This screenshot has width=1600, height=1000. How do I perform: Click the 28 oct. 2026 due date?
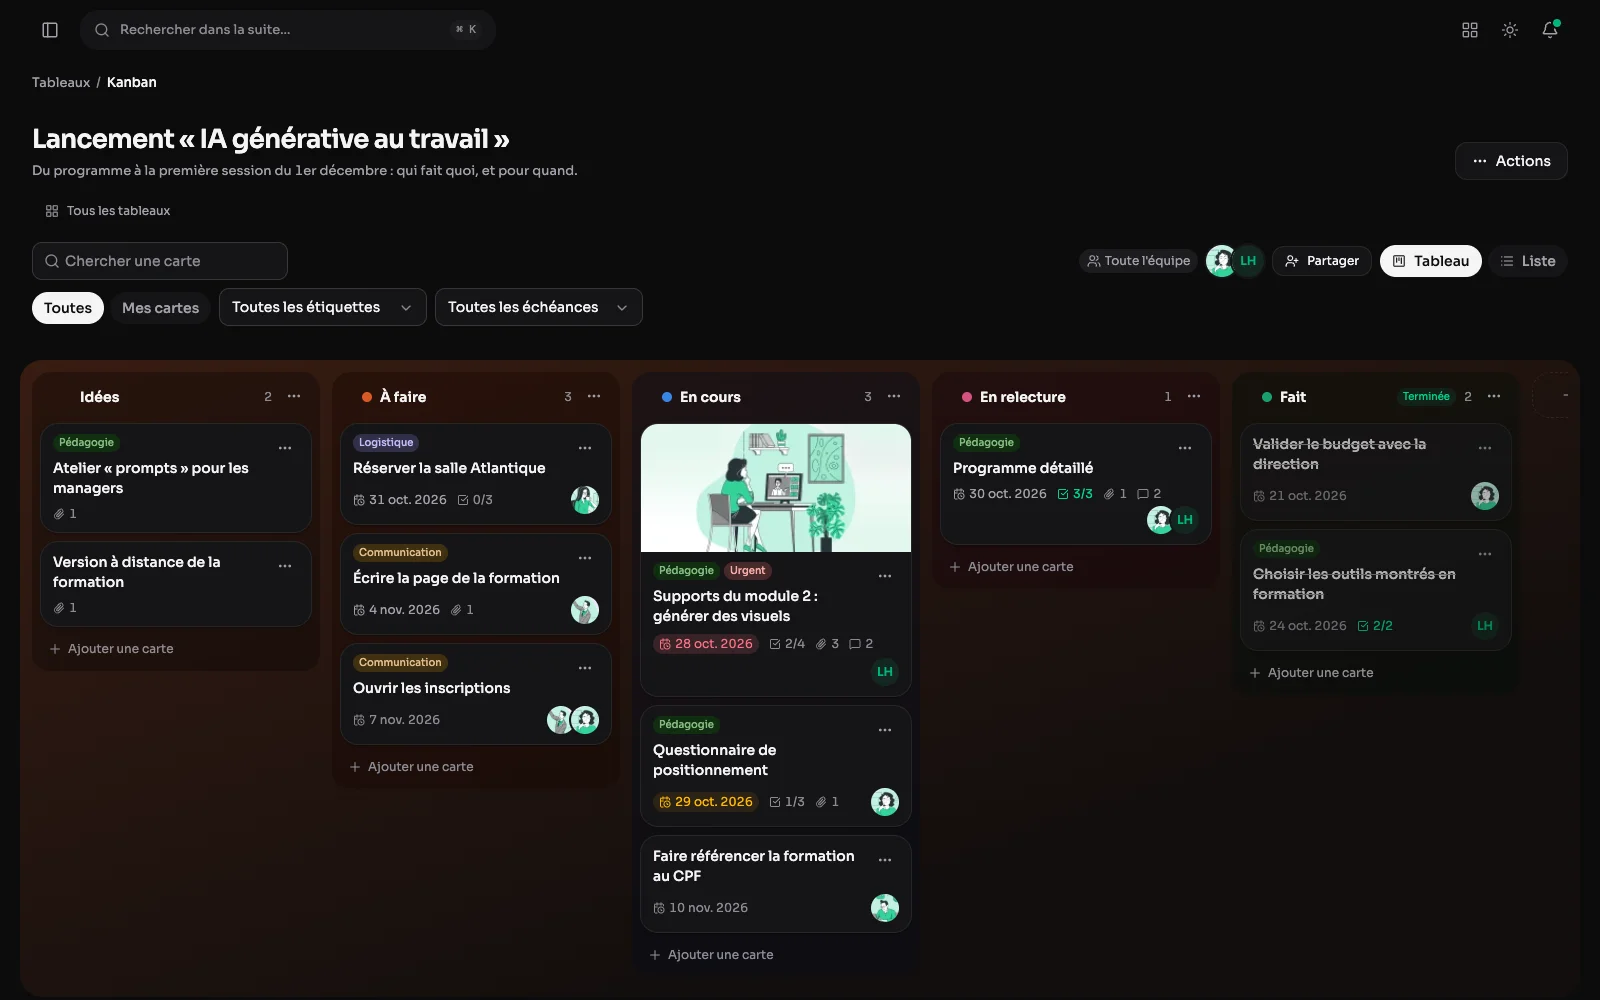706,644
